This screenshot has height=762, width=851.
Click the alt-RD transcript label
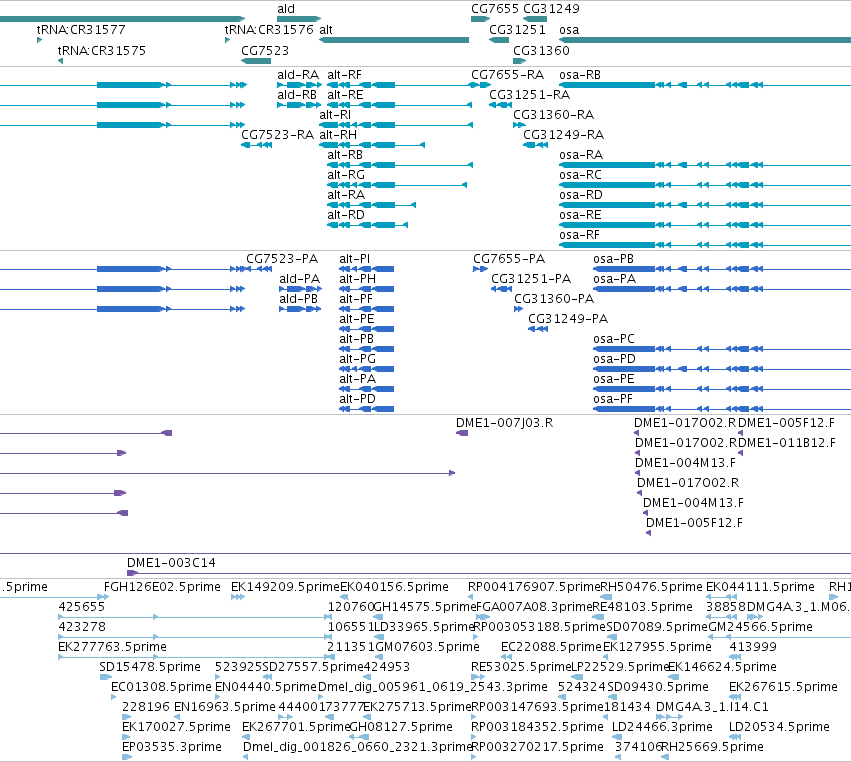[346, 215]
